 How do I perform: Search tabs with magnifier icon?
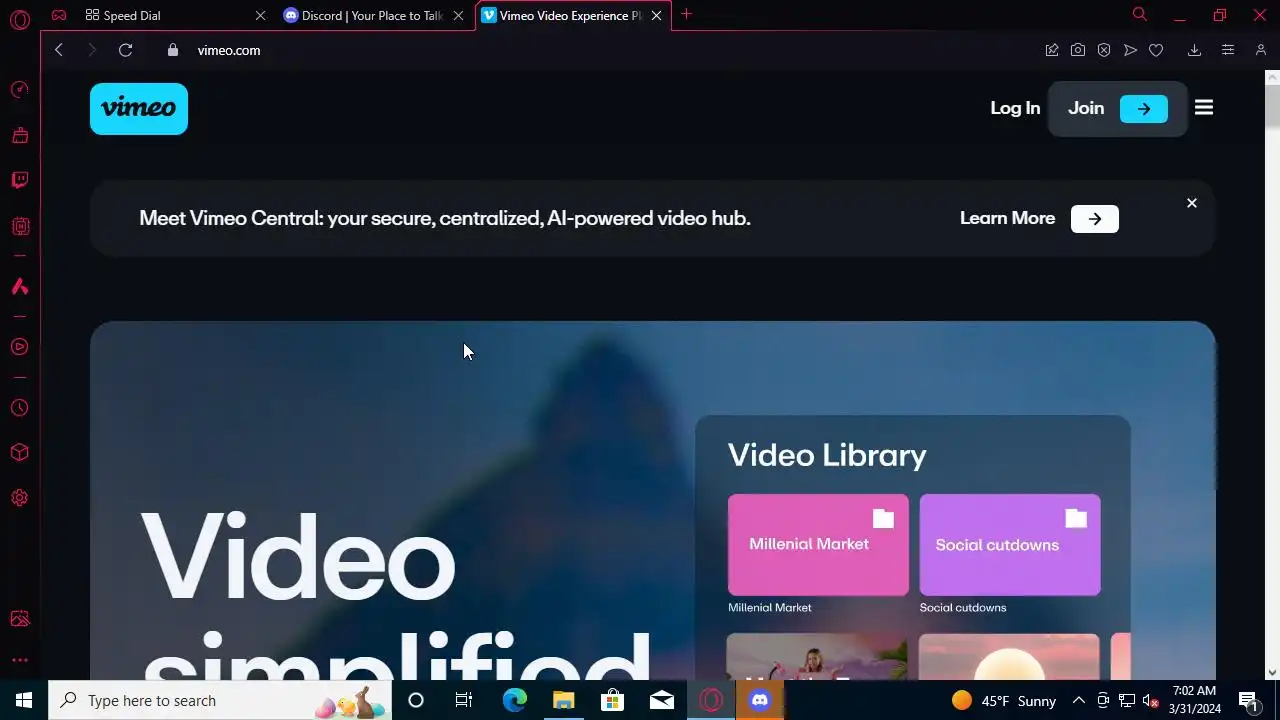pyautogui.click(x=1139, y=14)
